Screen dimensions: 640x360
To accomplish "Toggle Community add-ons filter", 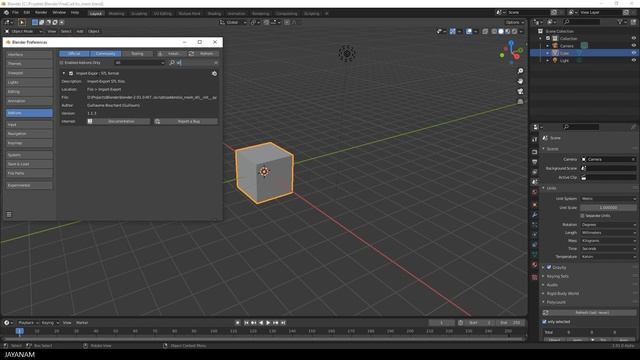I will click(x=105, y=53).
